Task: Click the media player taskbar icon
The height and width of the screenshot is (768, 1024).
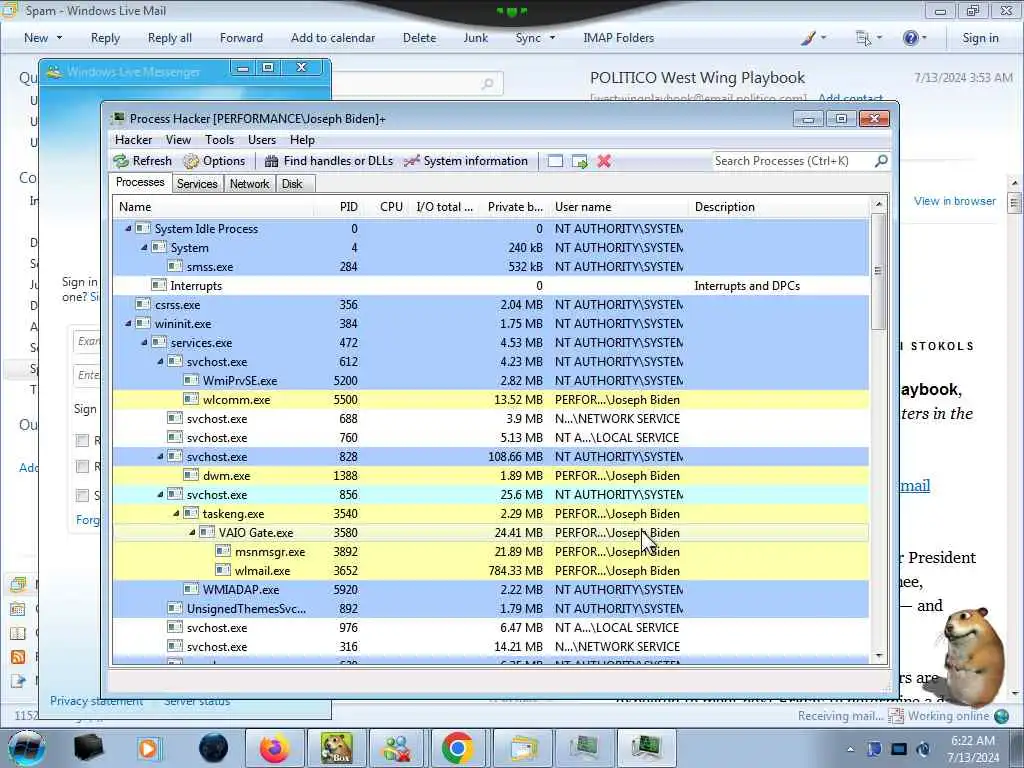Action: (149, 748)
